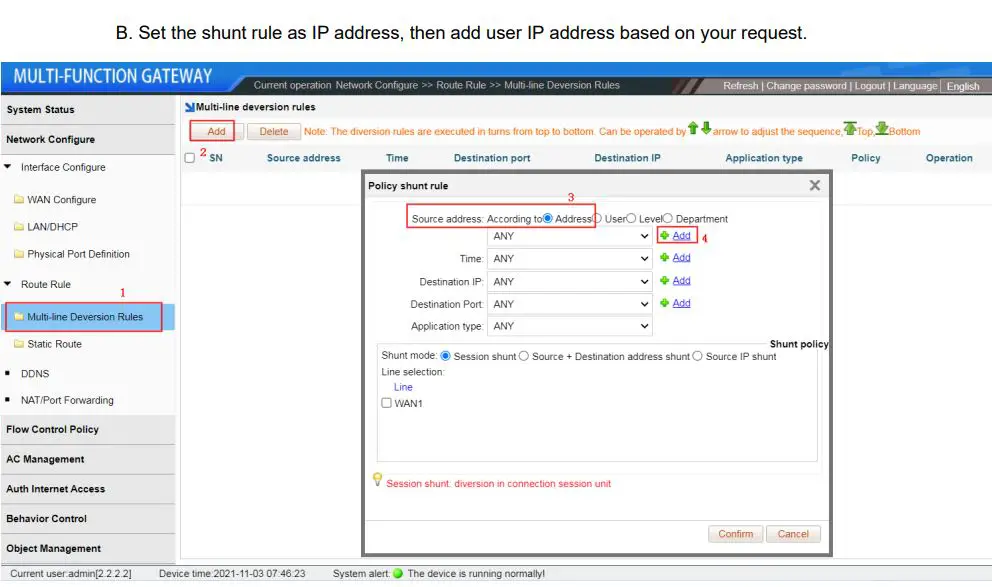Open the English language selector
Image resolution: width=992 pixels, height=587 pixels.
tap(963, 86)
